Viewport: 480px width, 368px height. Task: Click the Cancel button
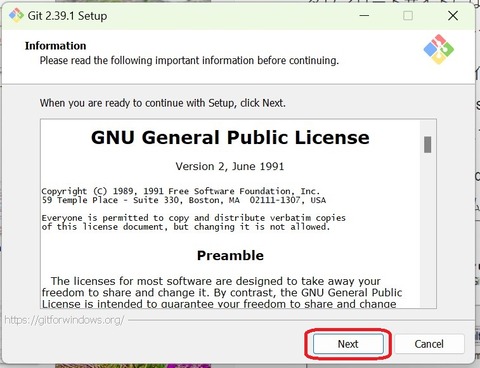click(x=429, y=344)
